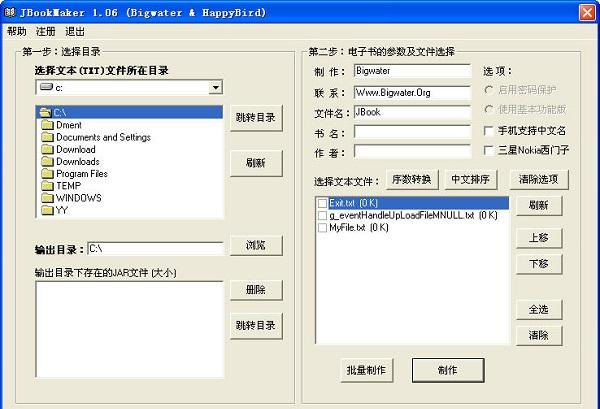Focus the 联系 Www.Bigwater.Org field
The width and height of the screenshot is (600, 409).
pyautogui.click(x=412, y=93)
